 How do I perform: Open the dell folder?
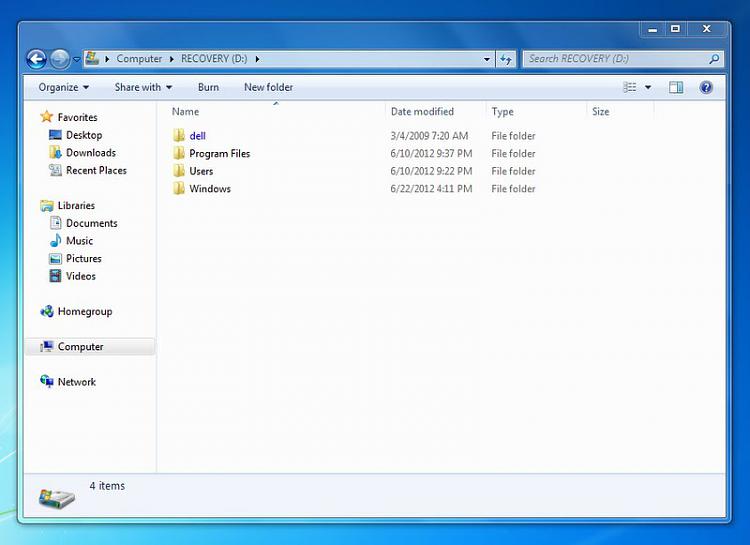pyautogui.click(x=197, y=136)
